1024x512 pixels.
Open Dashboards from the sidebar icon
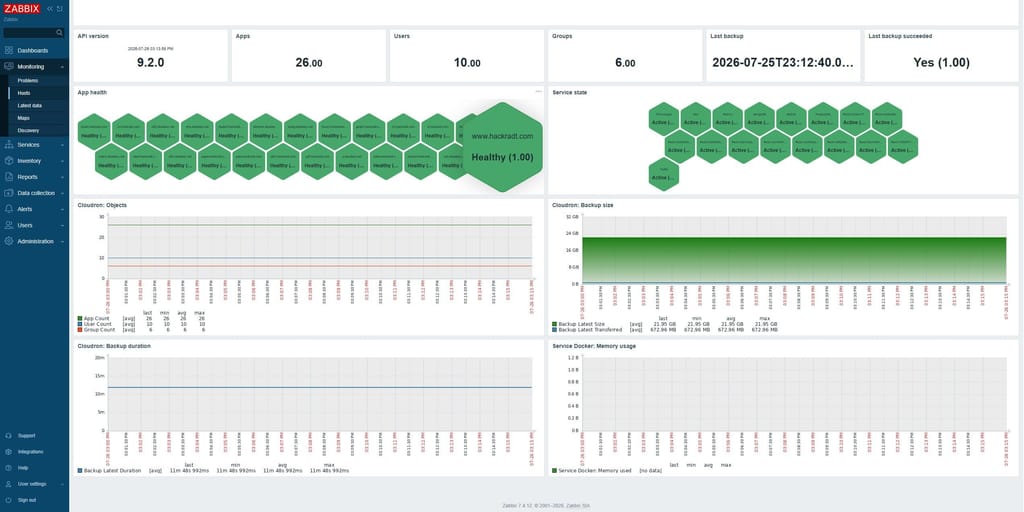(8, 50)
